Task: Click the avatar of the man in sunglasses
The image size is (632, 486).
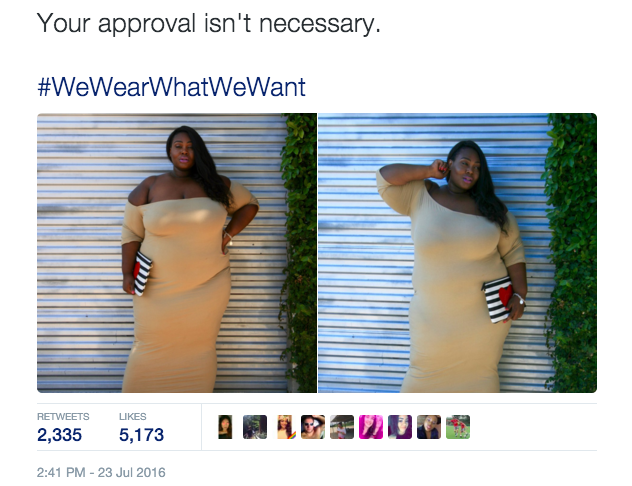Action: tap(313, 427)
